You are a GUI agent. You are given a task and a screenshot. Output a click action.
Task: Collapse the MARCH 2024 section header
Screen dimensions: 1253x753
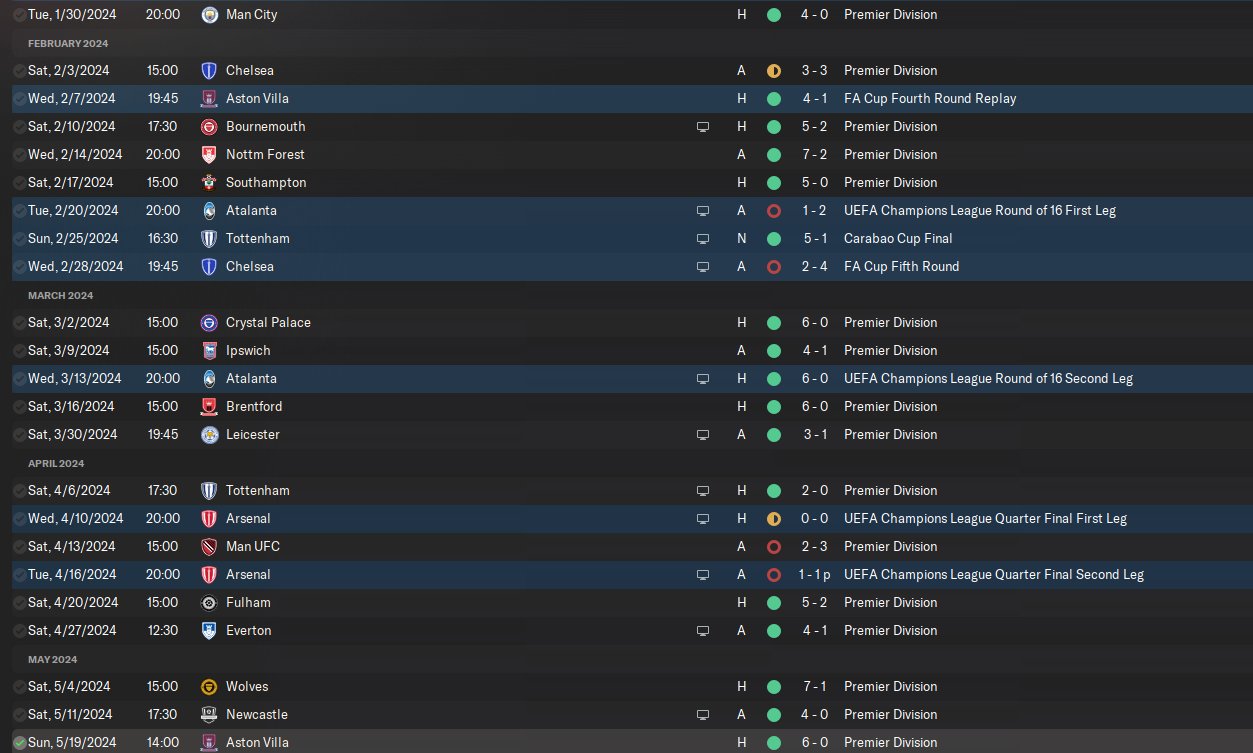tap(60, 296)
